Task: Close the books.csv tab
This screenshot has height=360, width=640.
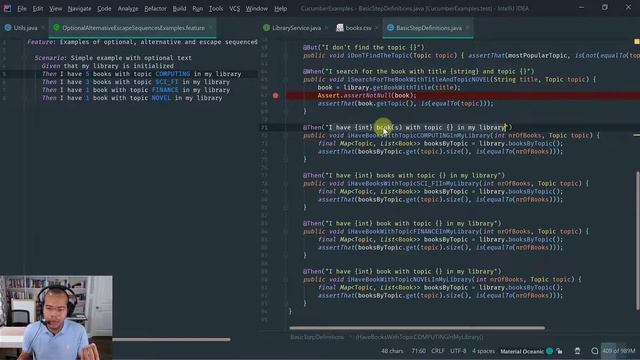Action: [376, 28]
